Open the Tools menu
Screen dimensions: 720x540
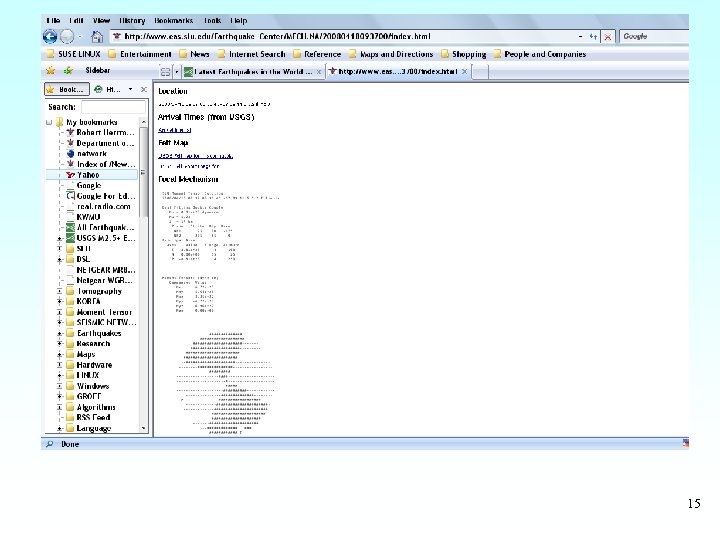(212, 20)
